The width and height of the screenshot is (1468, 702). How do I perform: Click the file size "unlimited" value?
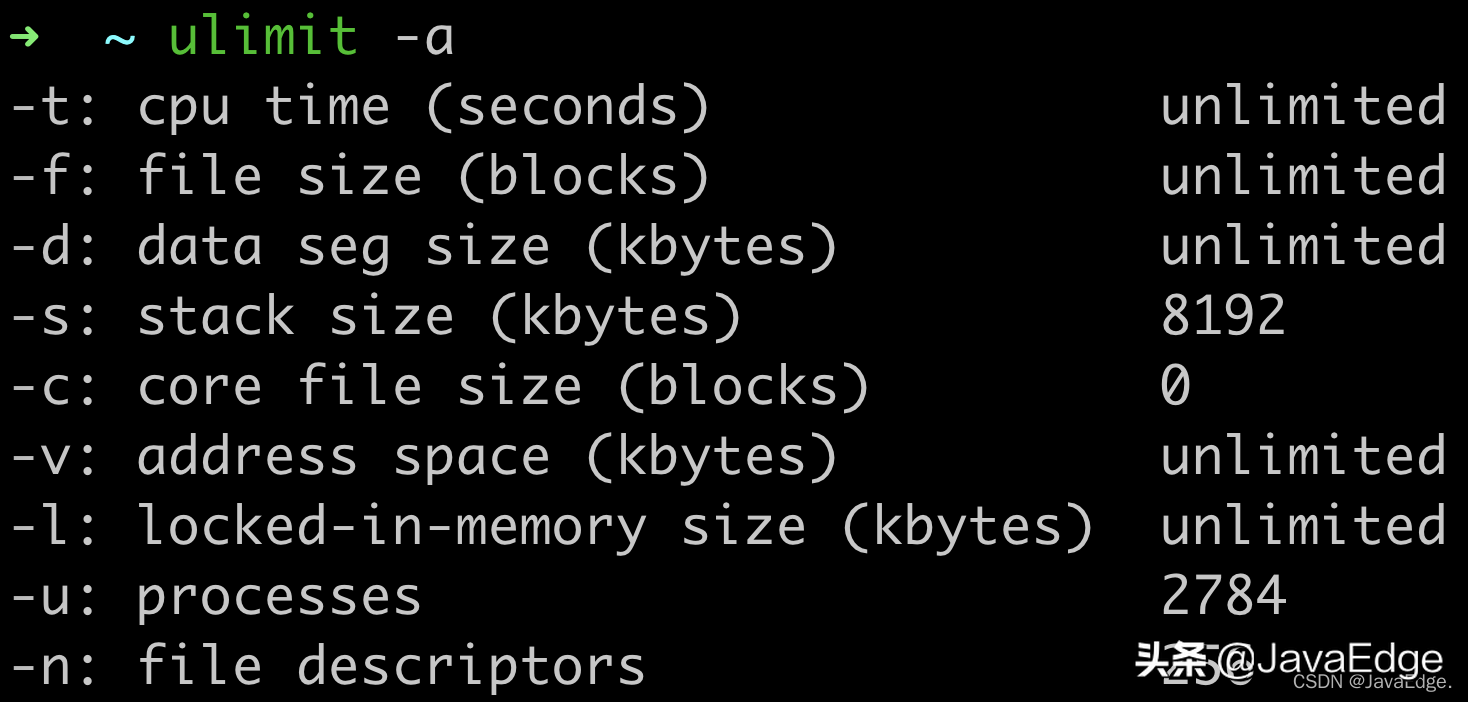(1302, 177)
